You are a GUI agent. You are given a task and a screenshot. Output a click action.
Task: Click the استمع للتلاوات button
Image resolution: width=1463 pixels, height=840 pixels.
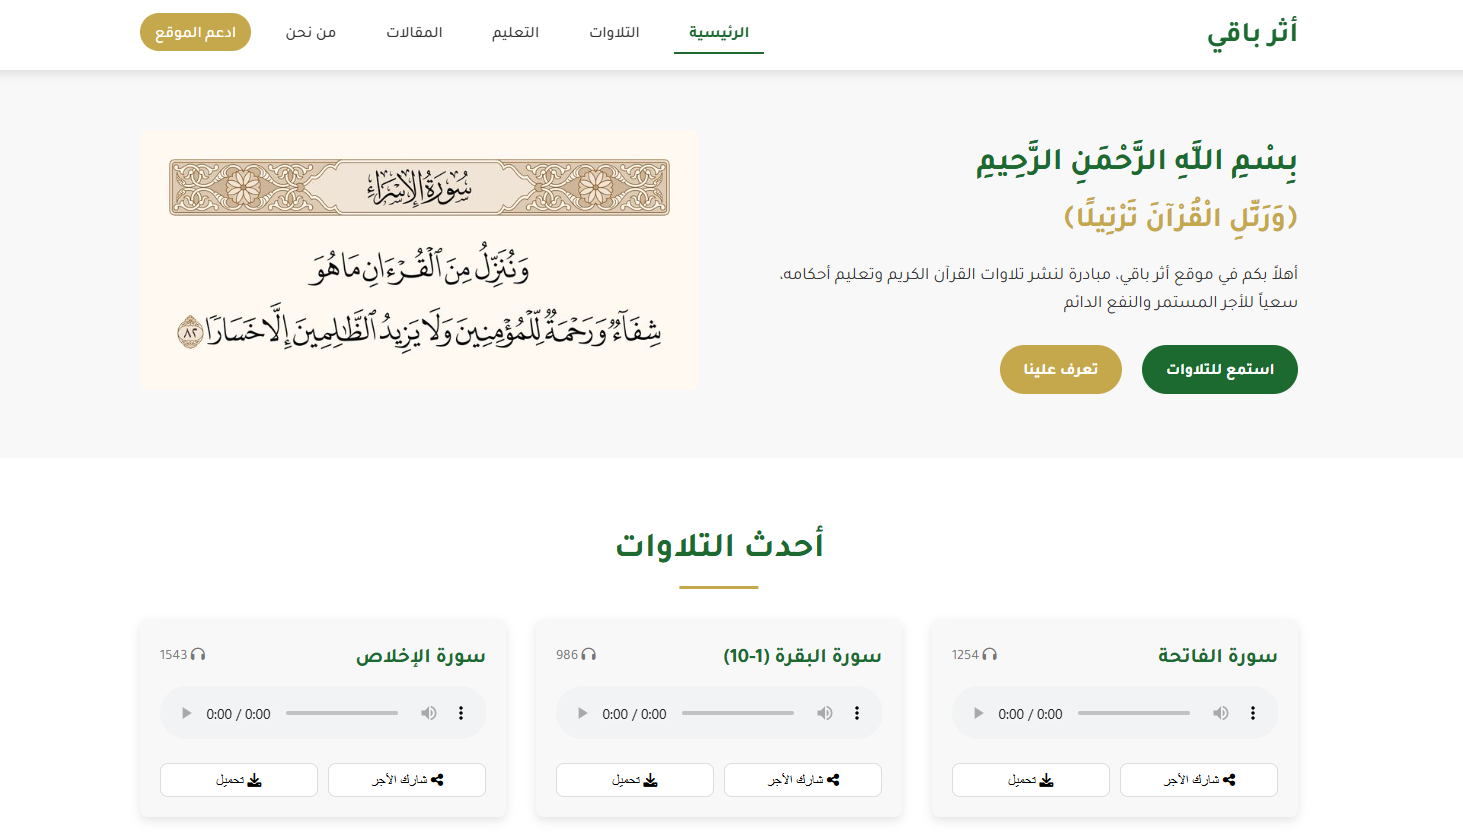1219,369
